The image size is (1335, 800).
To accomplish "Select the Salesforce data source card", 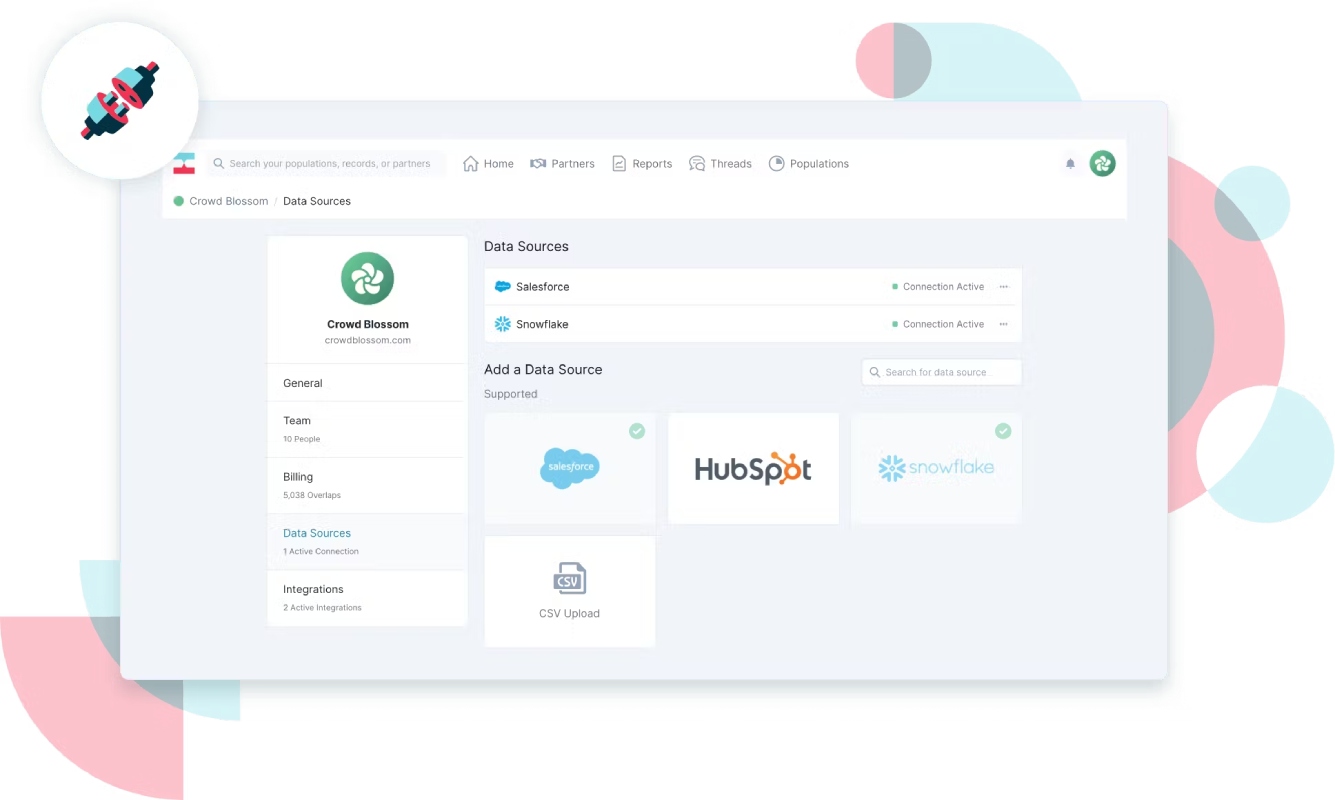I will 570,468.
